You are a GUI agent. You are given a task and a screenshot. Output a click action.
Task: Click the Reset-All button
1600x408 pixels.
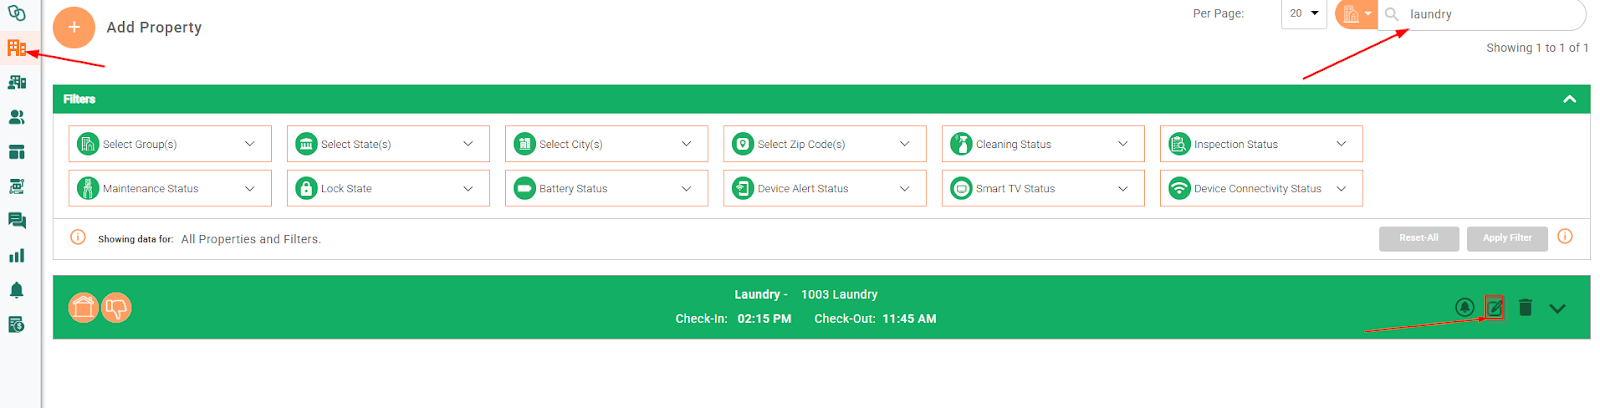click(x=1418, y=238)
